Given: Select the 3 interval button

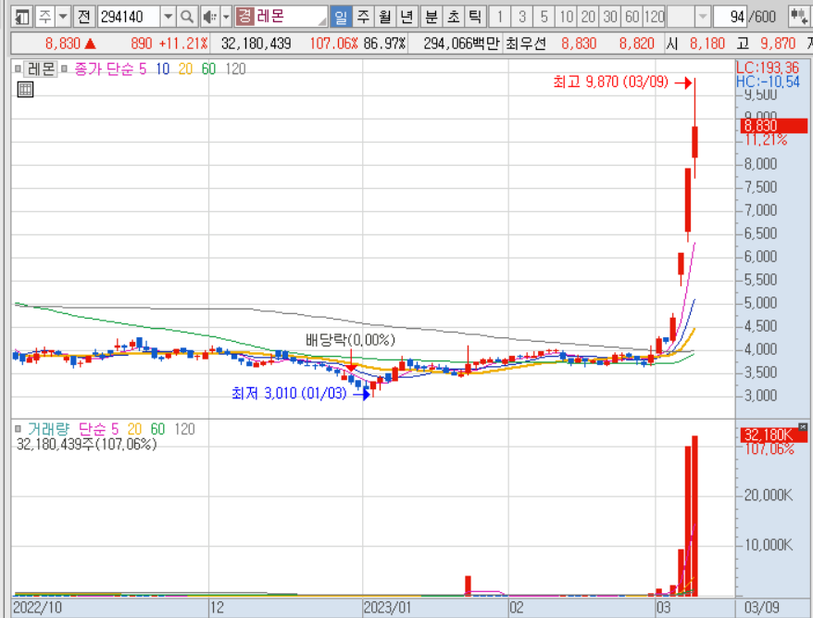Looking at the screenshot, I should (x=522, y=17).
